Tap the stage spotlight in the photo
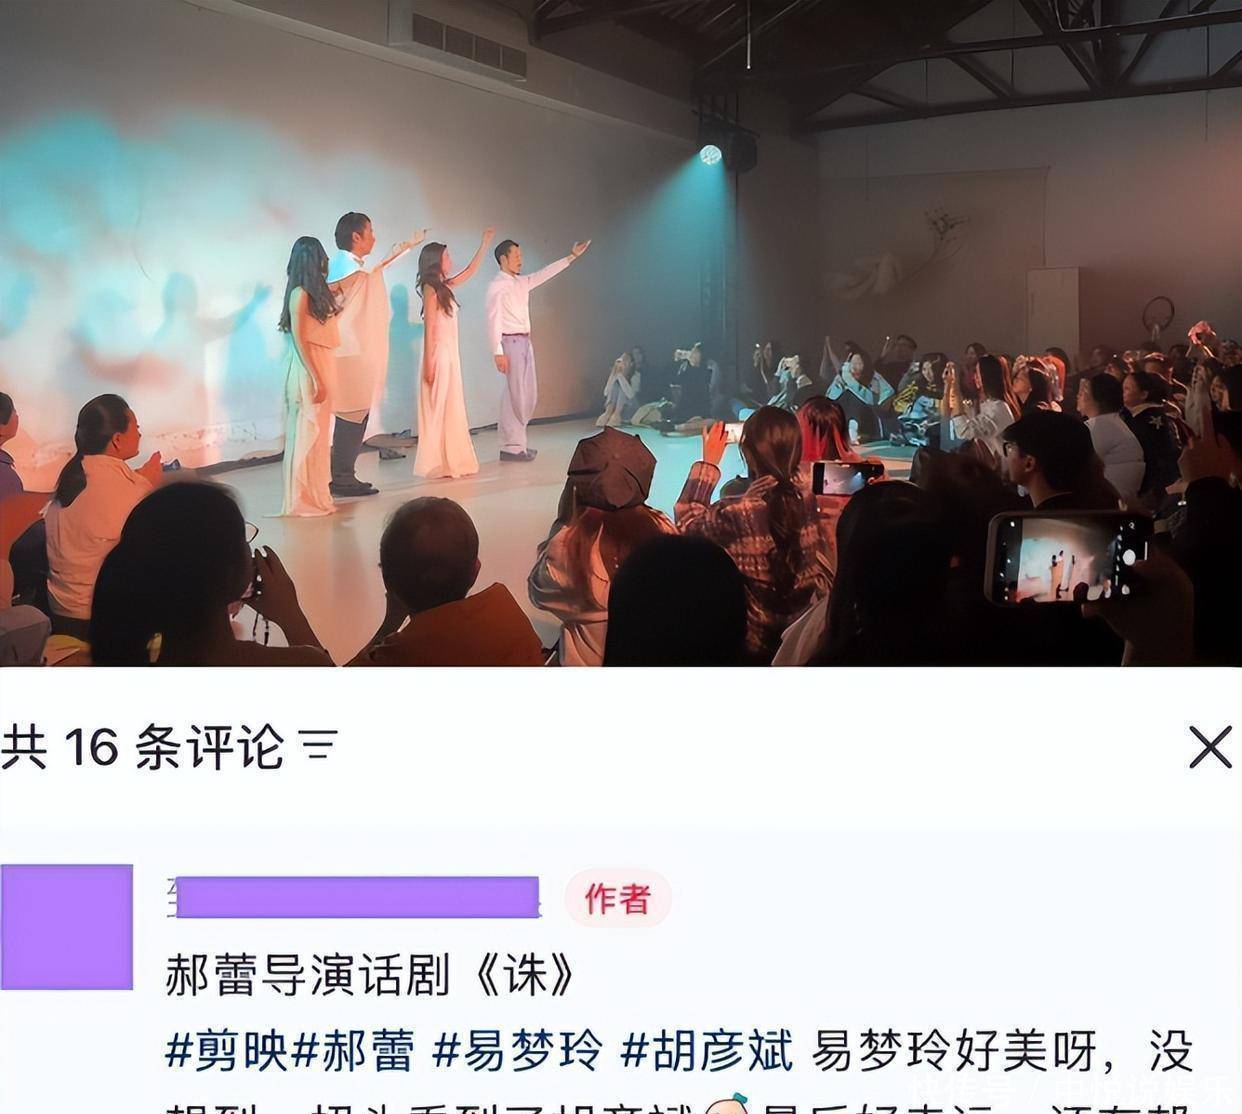This screenshot has width=1242, height=1114. [711, 154]
